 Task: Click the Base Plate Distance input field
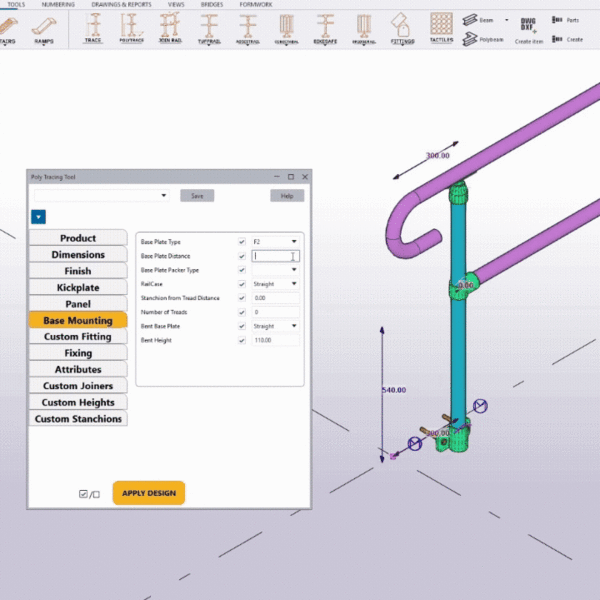click(x=276, y=256)
